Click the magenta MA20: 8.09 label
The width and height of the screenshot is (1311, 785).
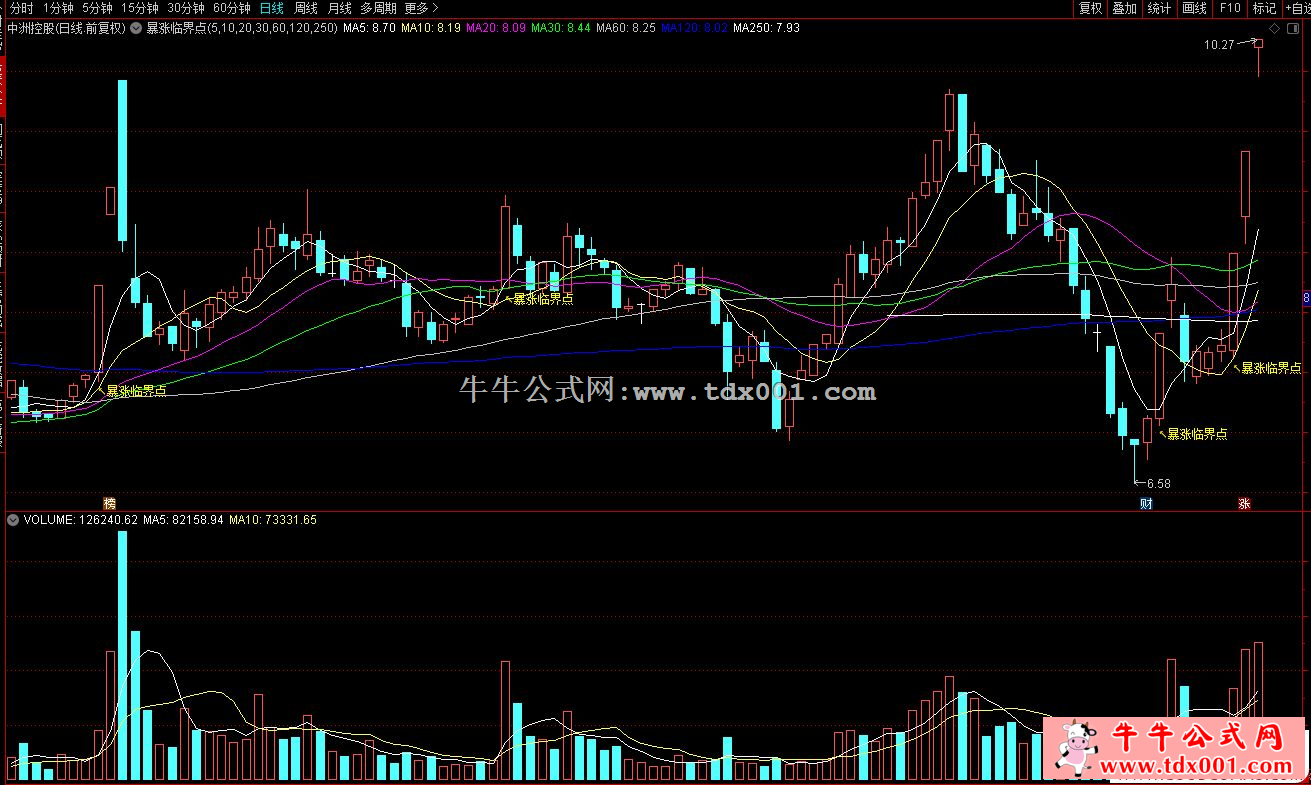pyautogui.click(x=496, y=28)
